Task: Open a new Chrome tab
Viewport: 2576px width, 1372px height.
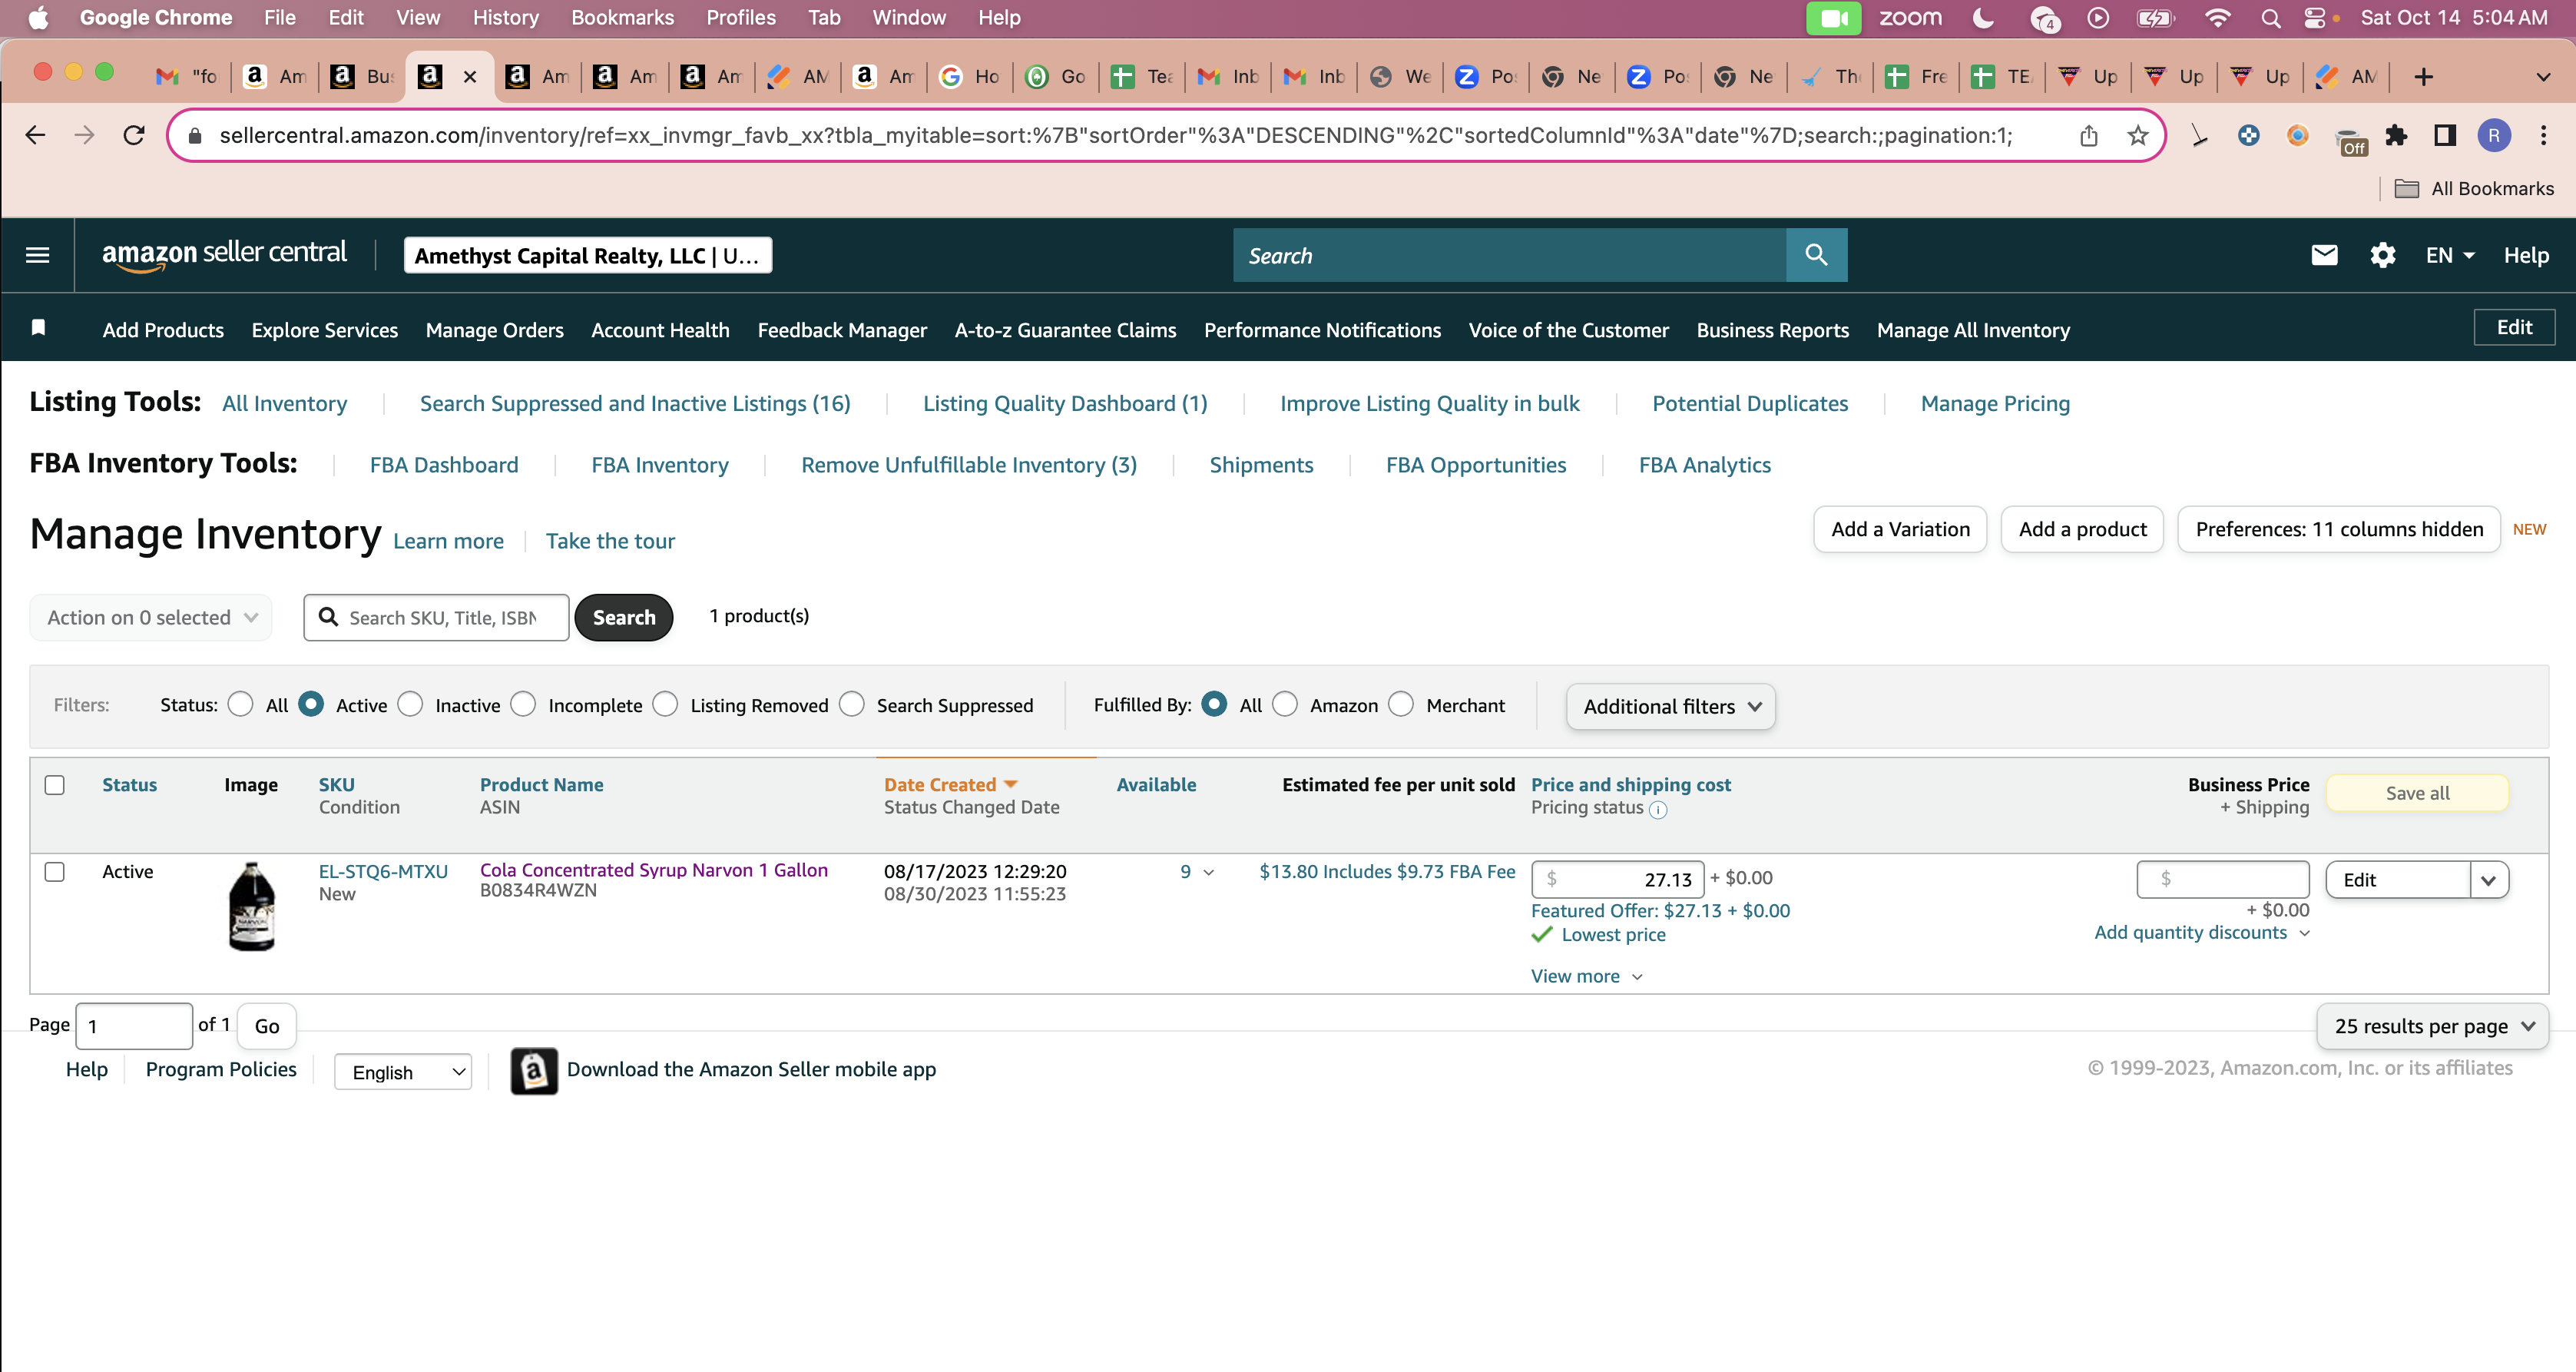Action: tap(2423, 77)
